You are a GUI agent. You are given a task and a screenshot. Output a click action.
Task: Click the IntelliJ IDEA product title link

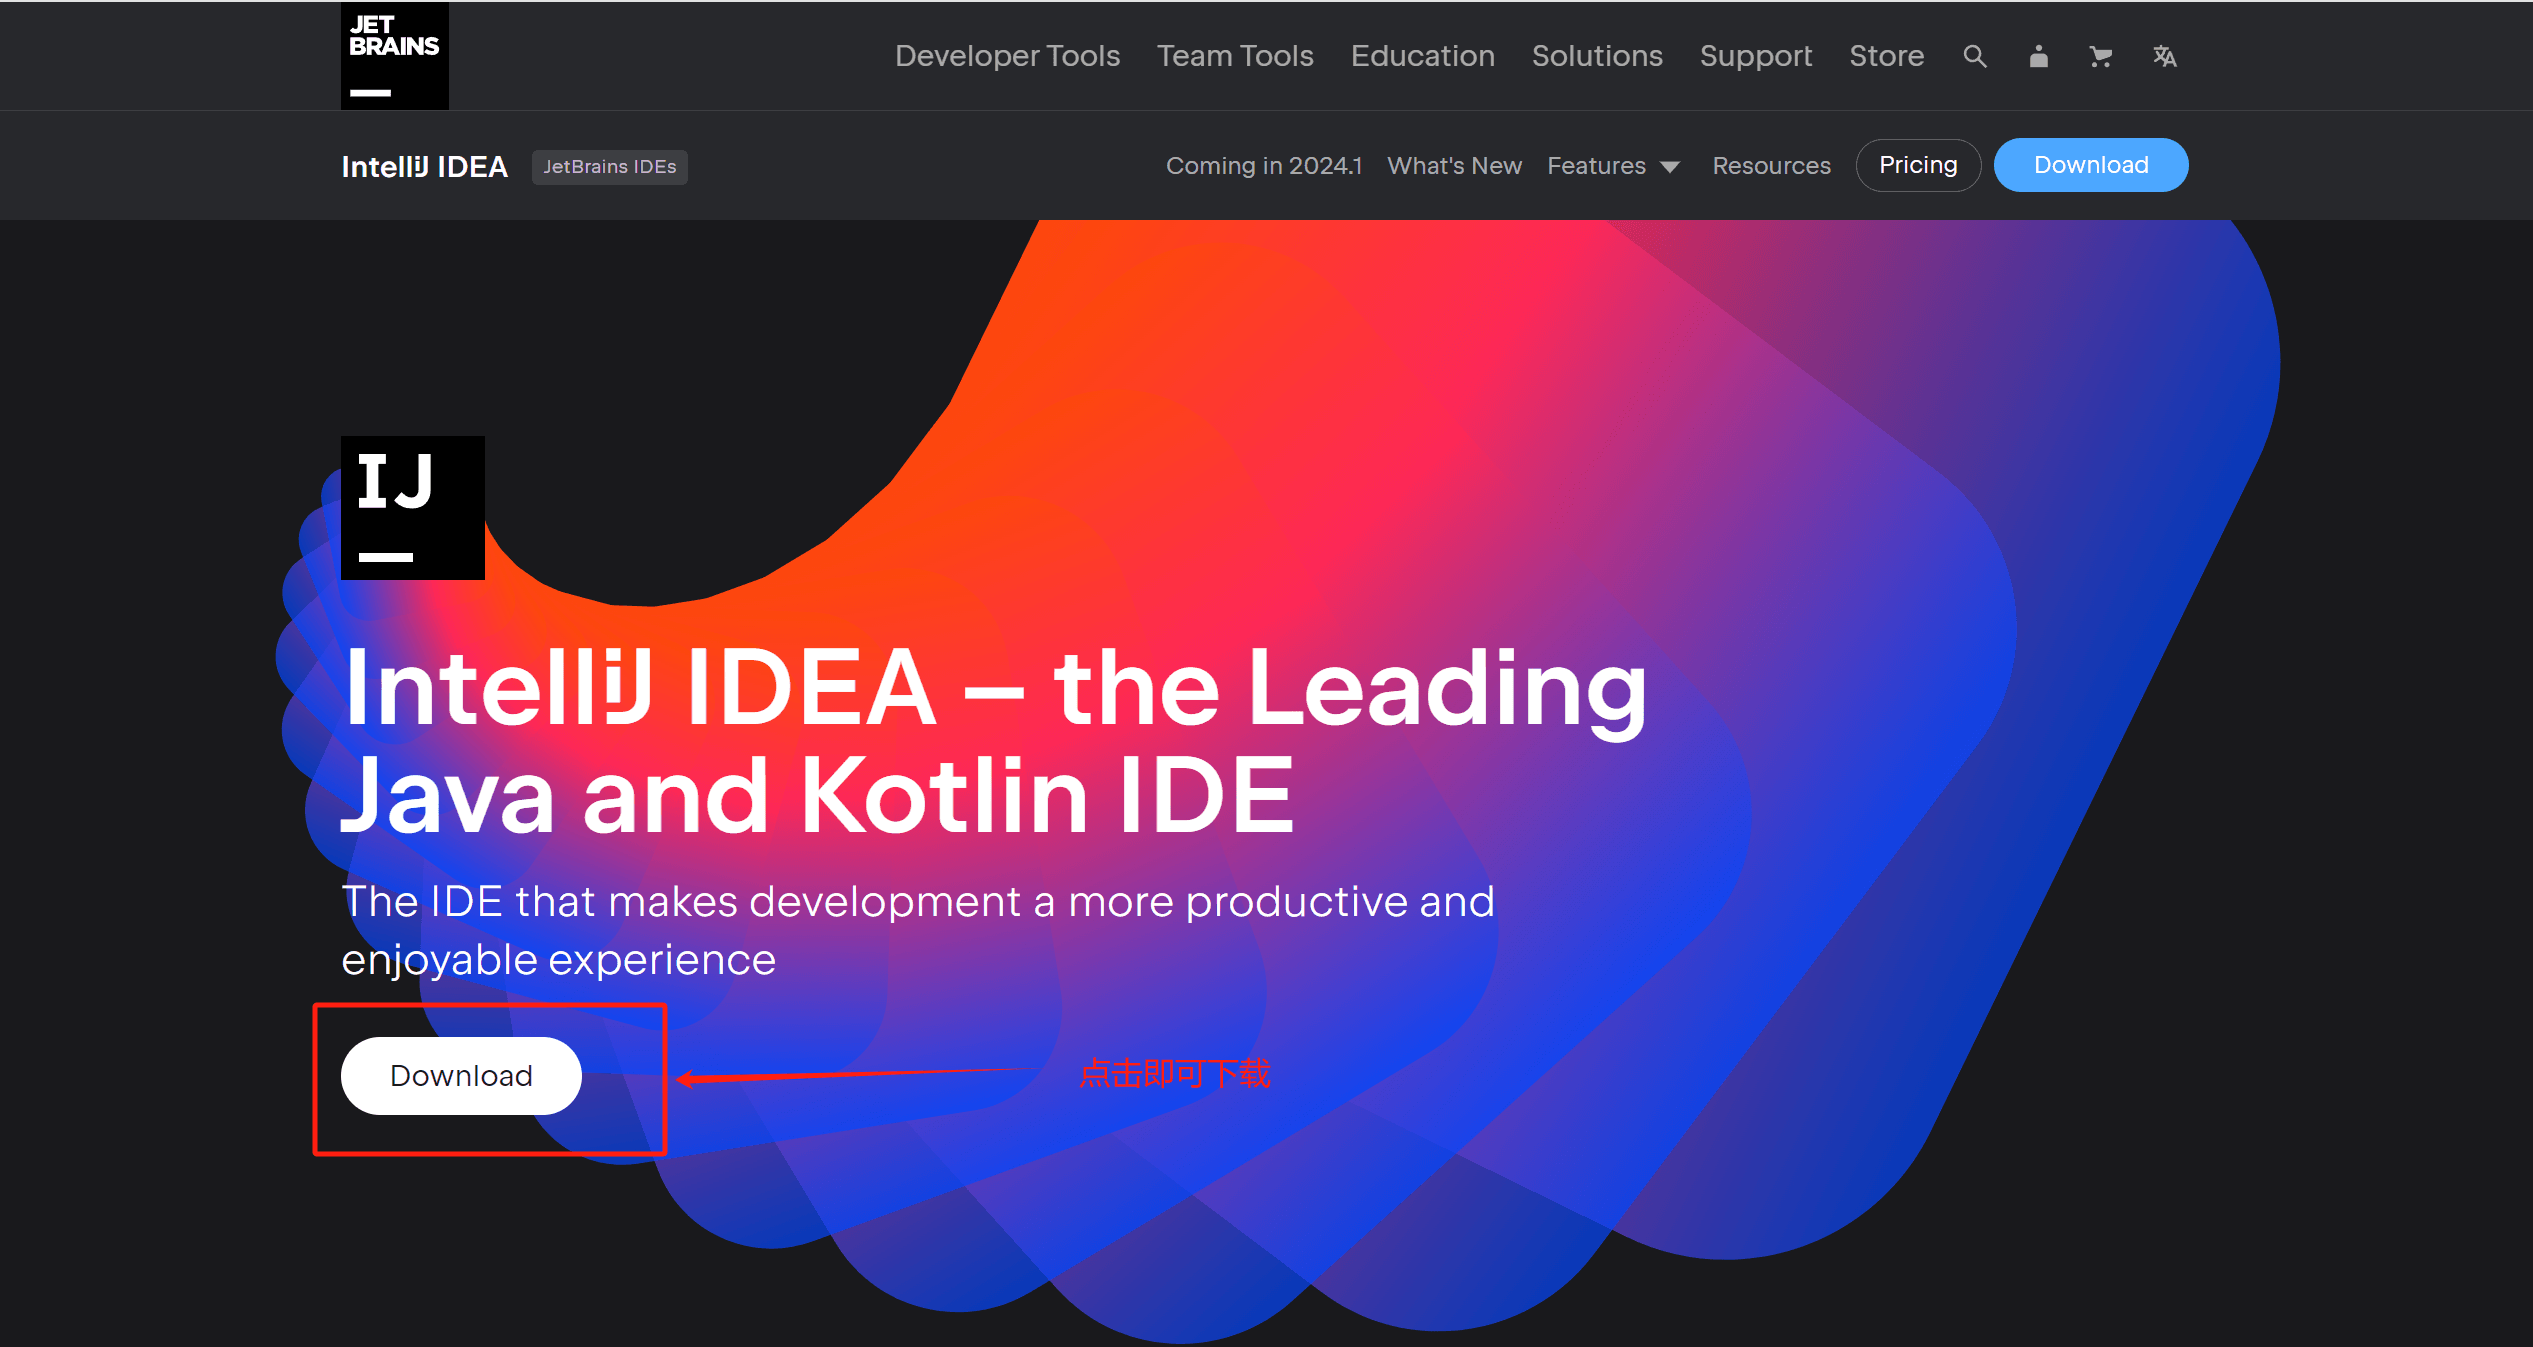click(x=424, y=166)
